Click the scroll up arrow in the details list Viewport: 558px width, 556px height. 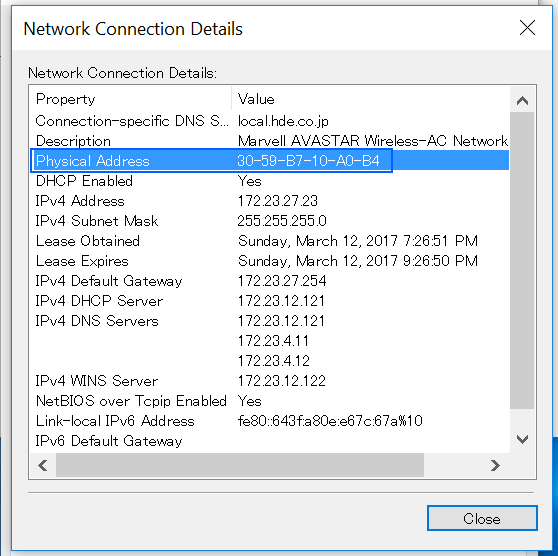click(522, 101)
